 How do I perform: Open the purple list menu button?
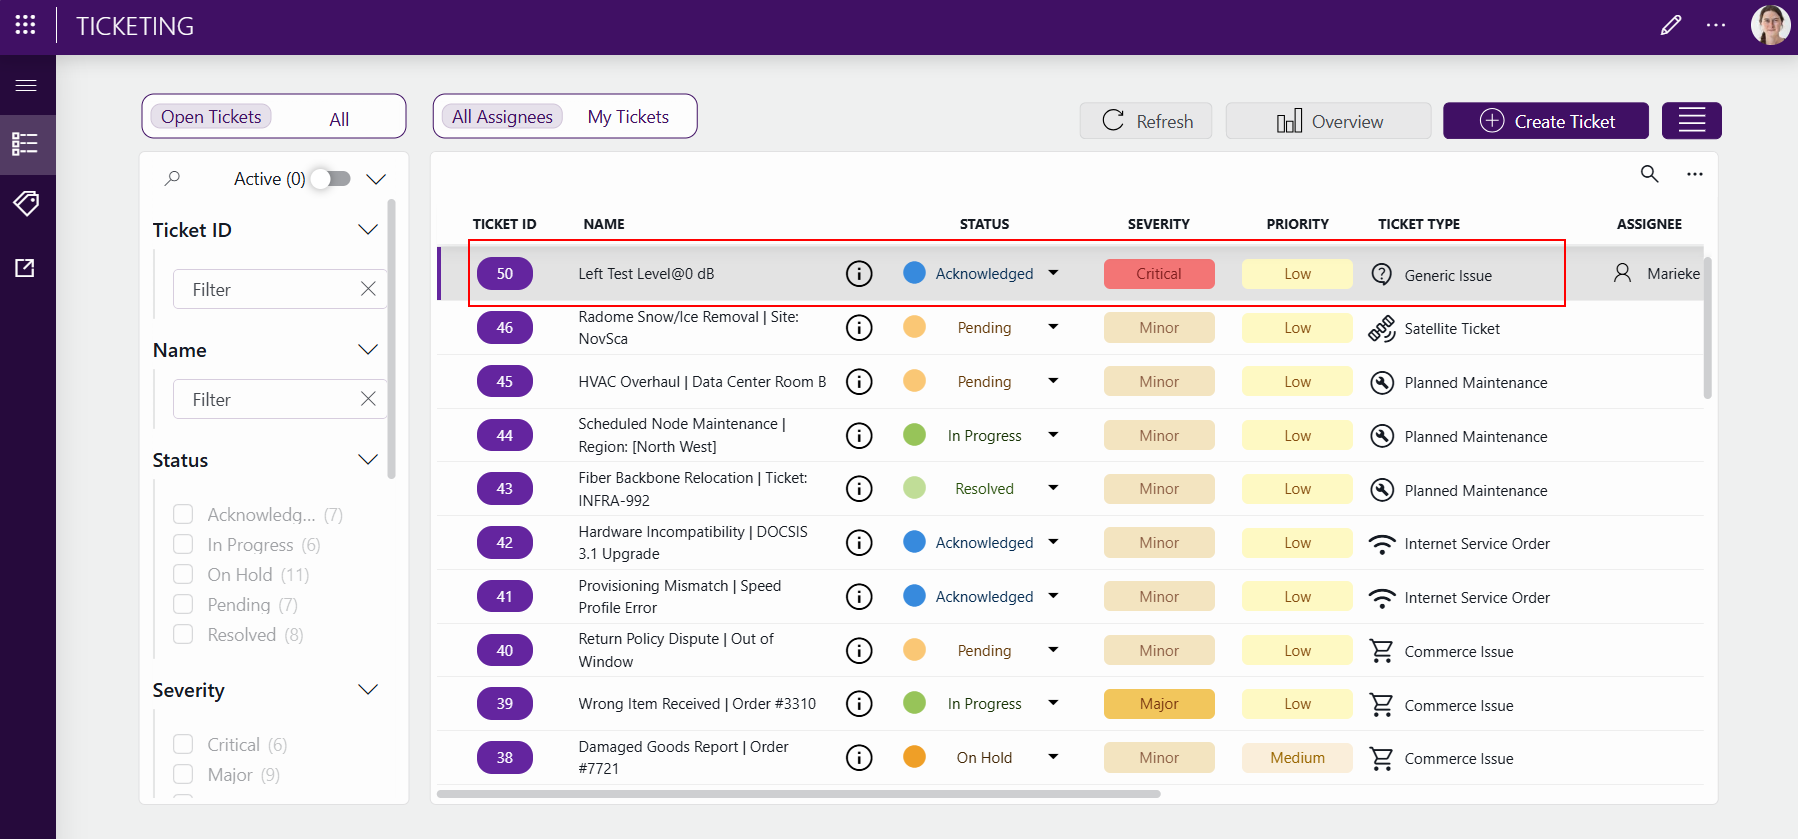coord(1692,121)
